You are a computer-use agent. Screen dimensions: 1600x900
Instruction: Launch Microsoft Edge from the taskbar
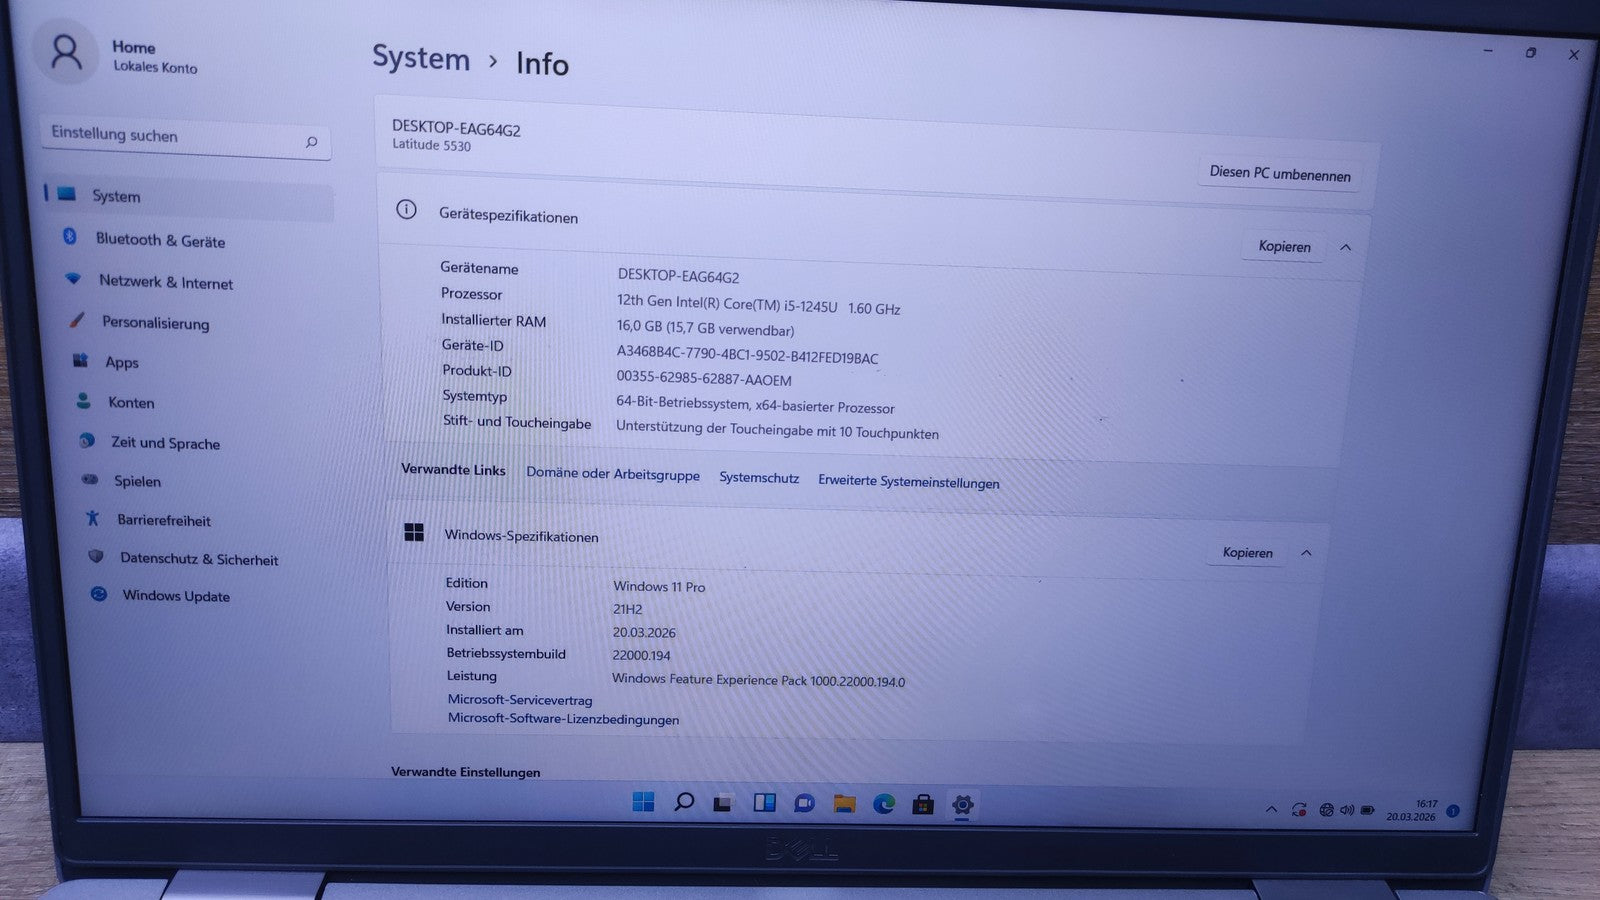pyautogui.click(x=884, y=803)
